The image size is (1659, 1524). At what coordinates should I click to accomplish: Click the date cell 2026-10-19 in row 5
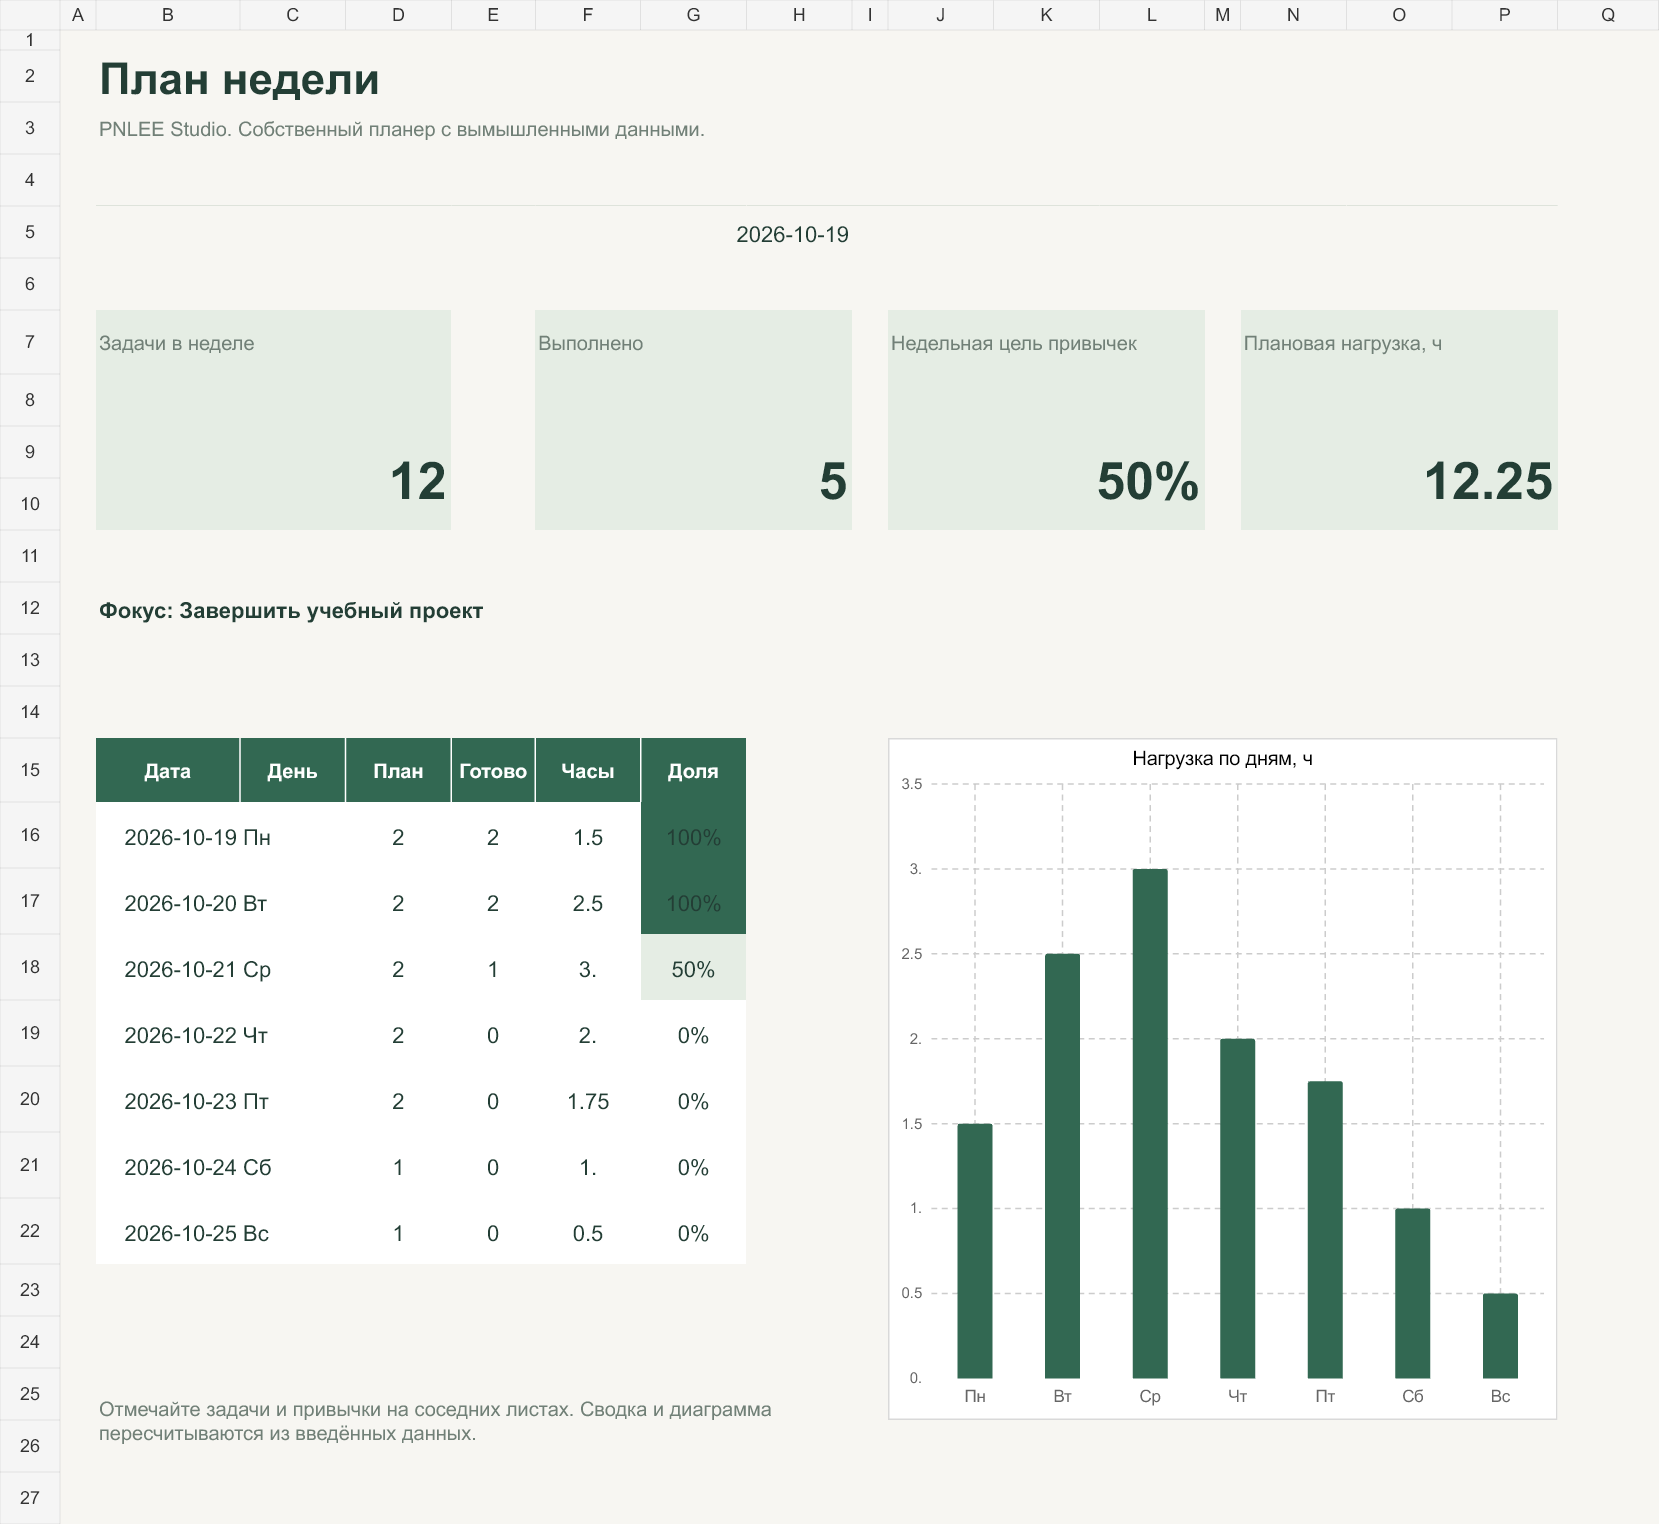click(792, 235)
